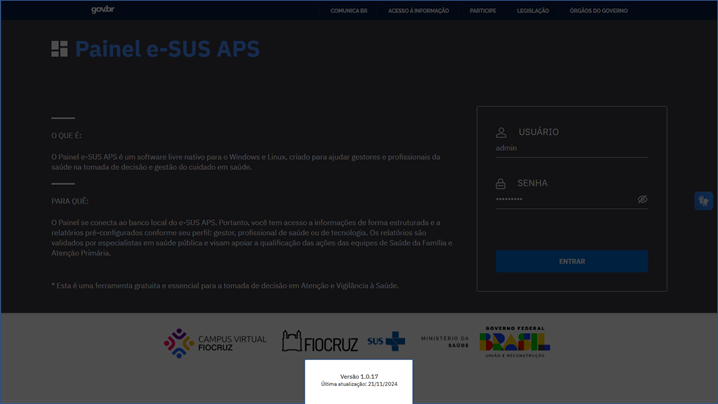Click the Ministério da Saúde logo
This screenshot has height=404, width=718.
(445, 342)
